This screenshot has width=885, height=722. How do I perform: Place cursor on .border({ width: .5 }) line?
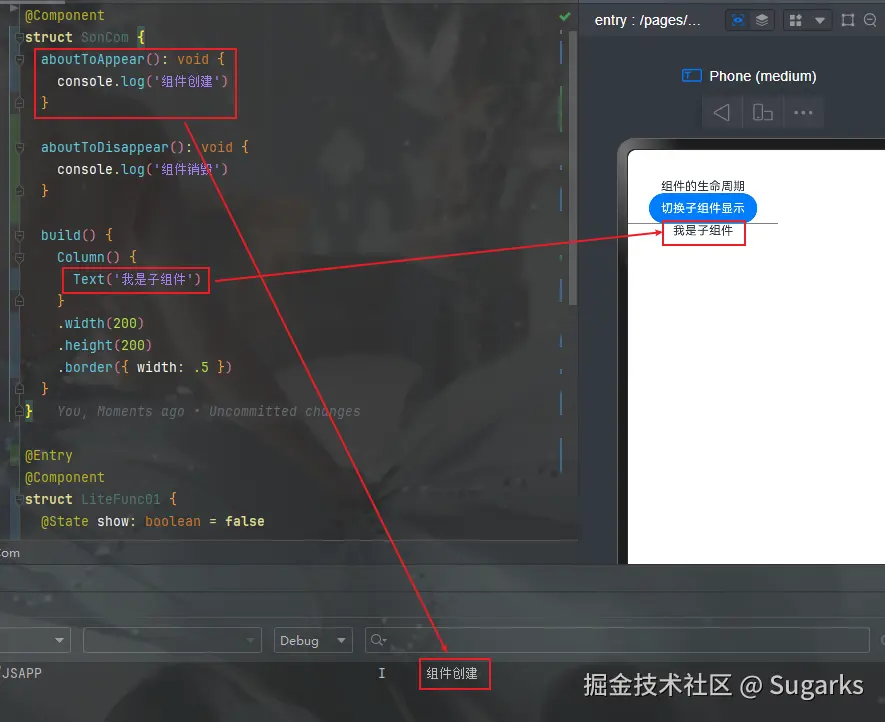(x=144, y=367)
